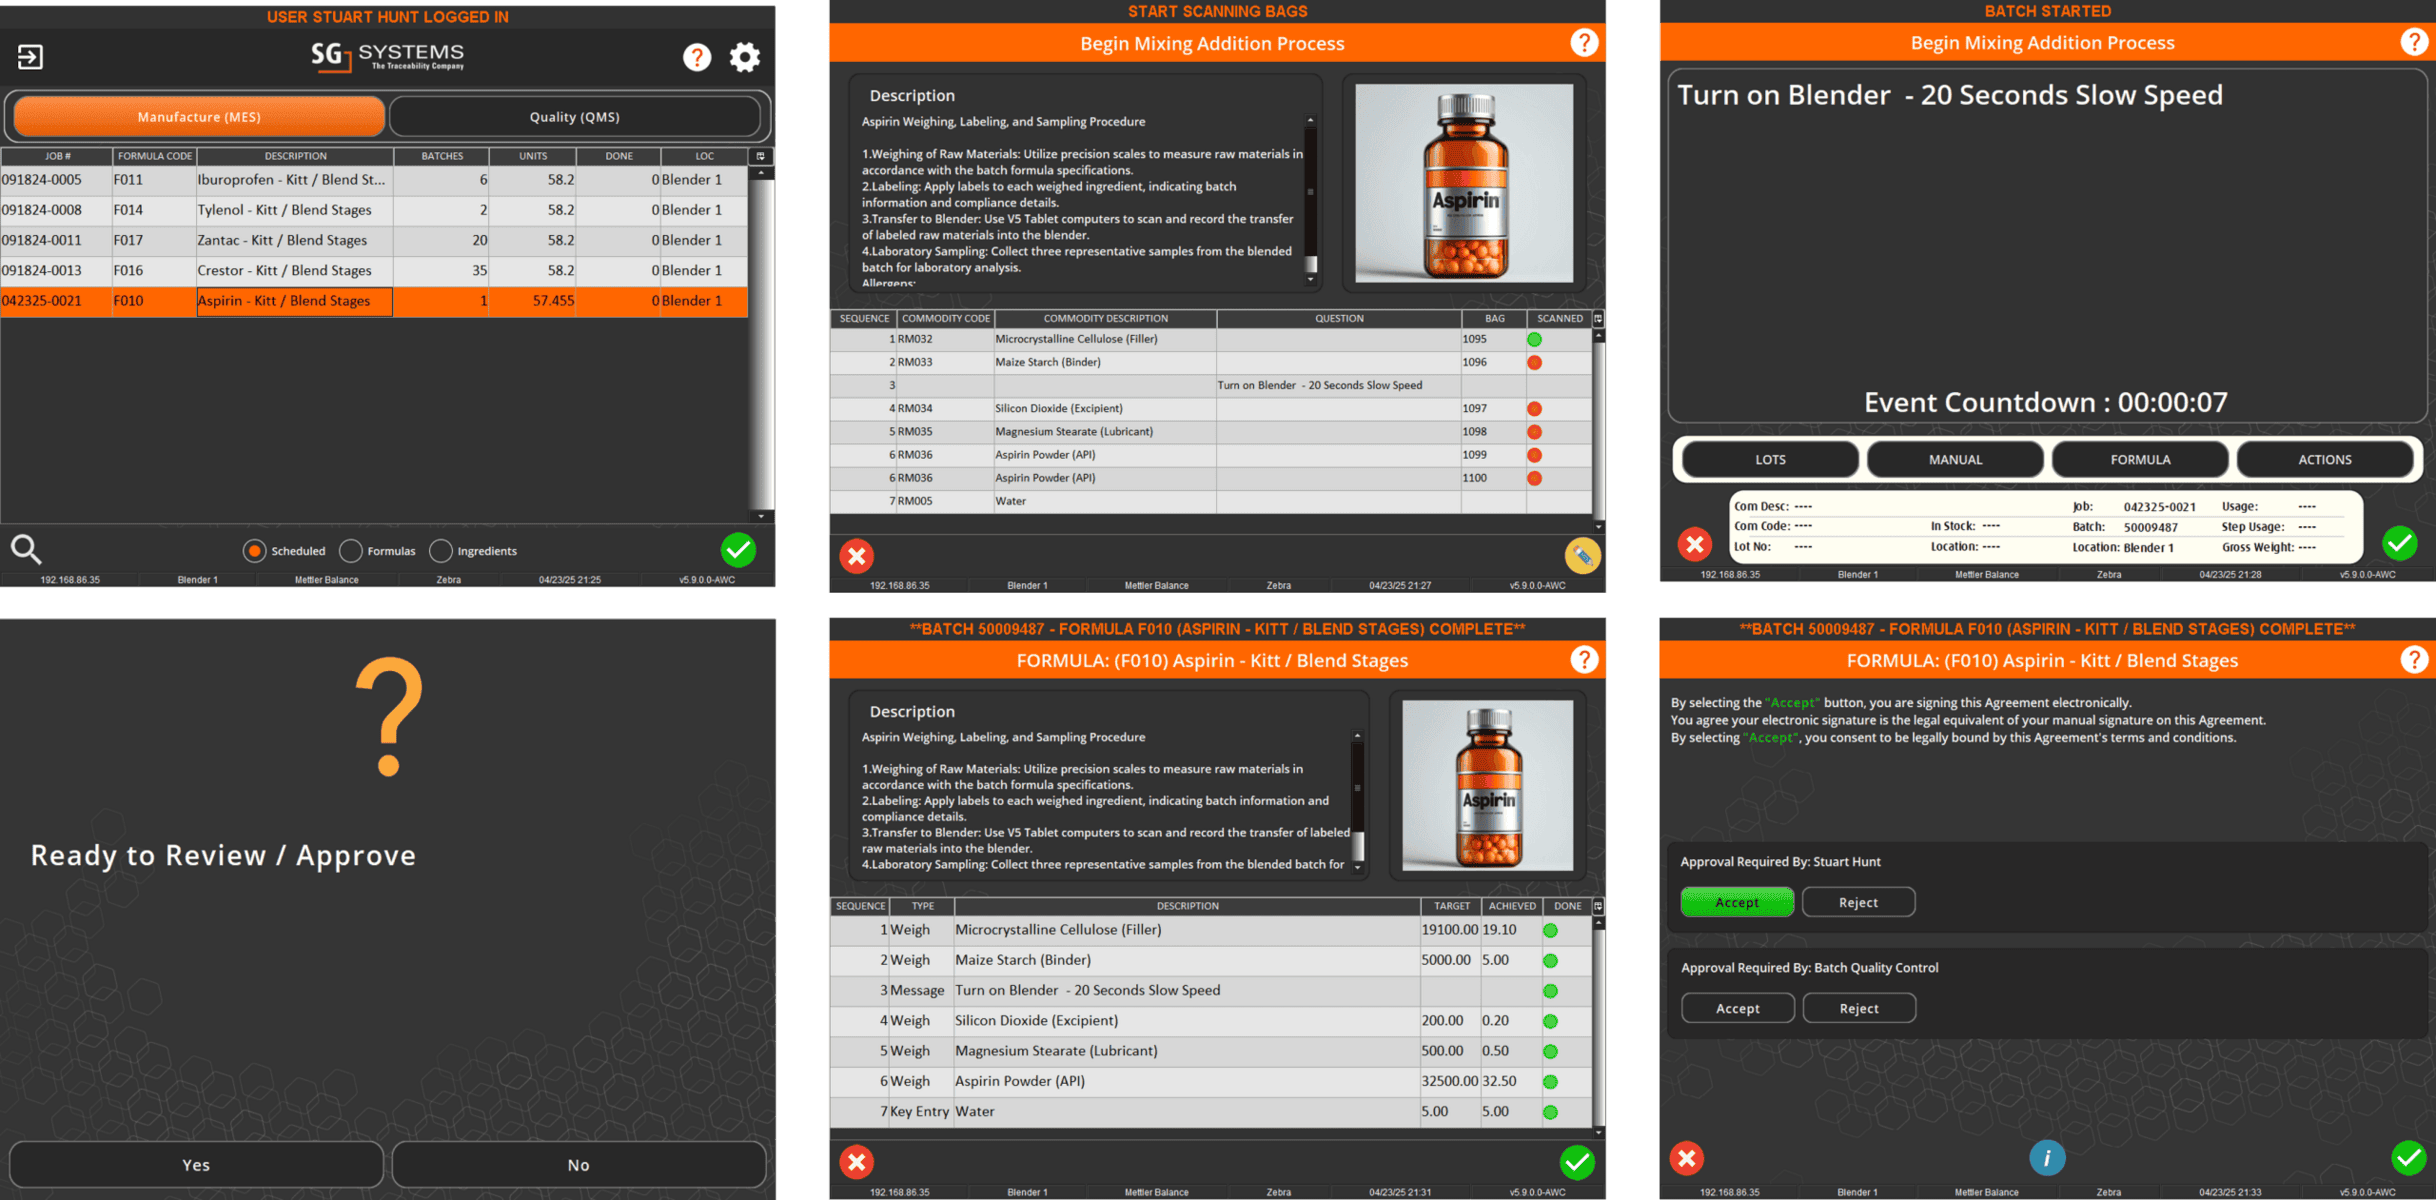Screen dimensions: 2436x1200
Task: Click the BATCHES column header in the job list
Action: point(442,156)
